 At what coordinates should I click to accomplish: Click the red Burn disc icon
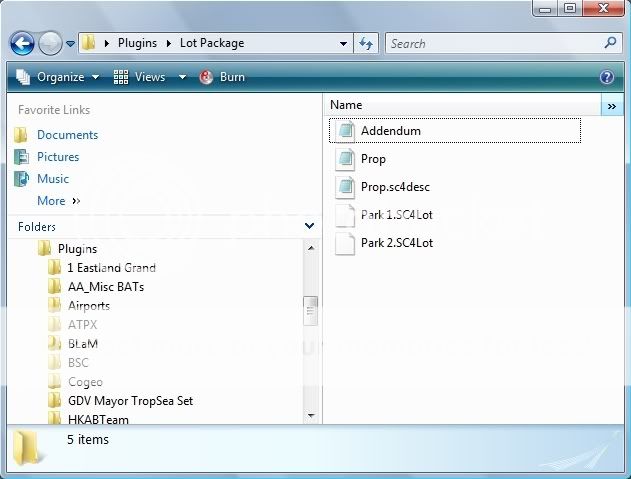point(206,77)
